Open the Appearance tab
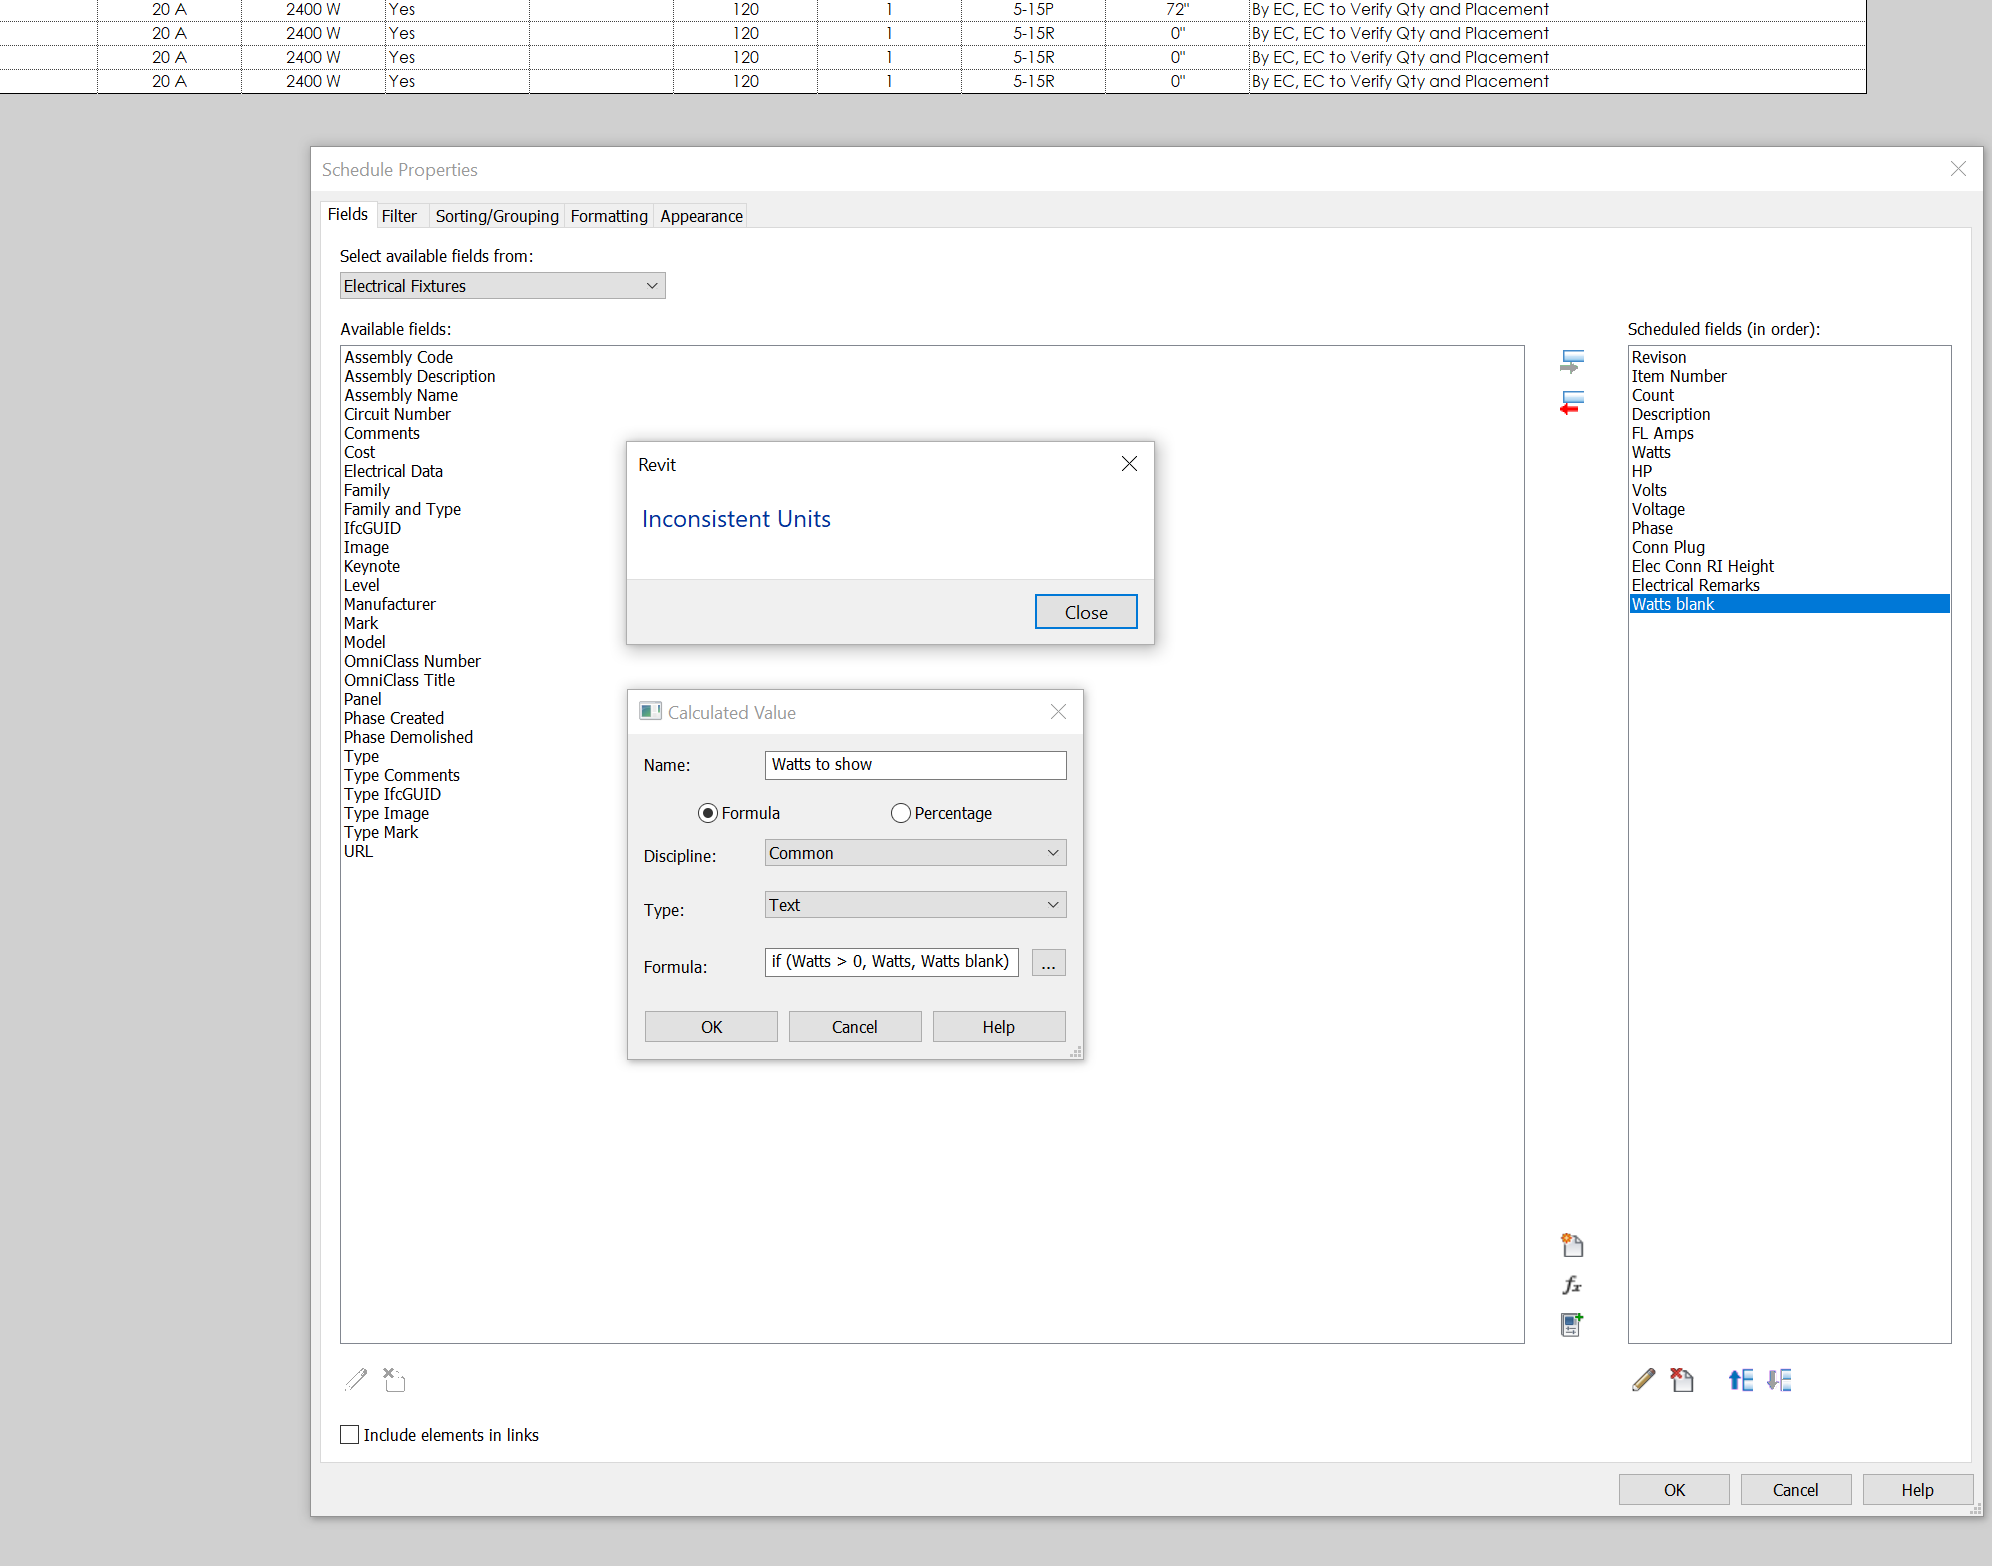Screen dimensions: 1992x1566 (700, 216)
